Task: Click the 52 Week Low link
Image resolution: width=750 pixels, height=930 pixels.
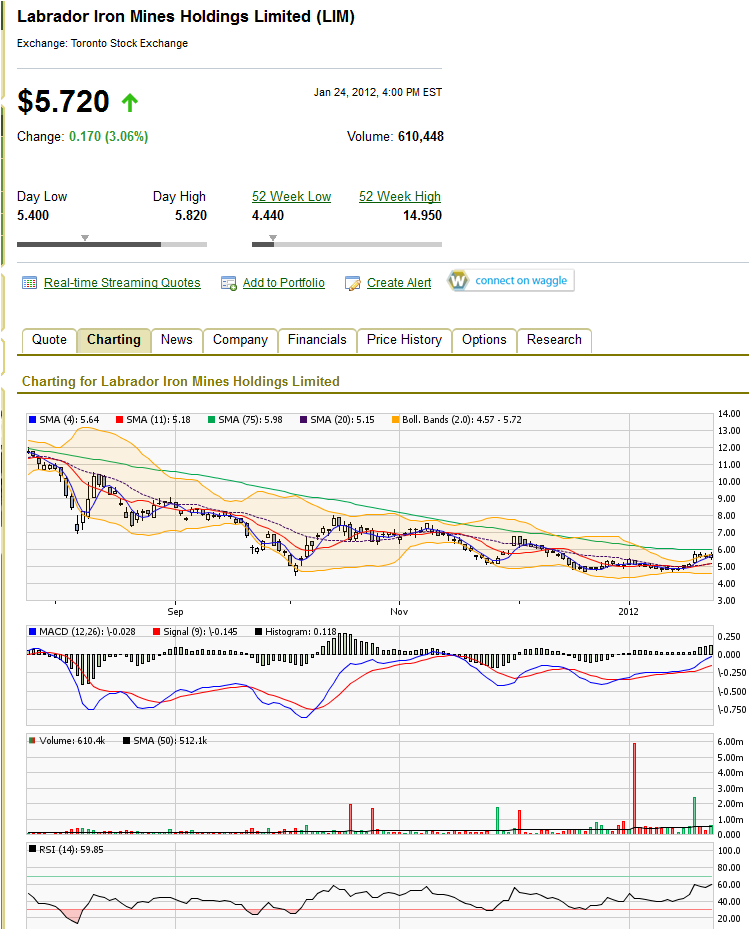Action: (291, 197)
